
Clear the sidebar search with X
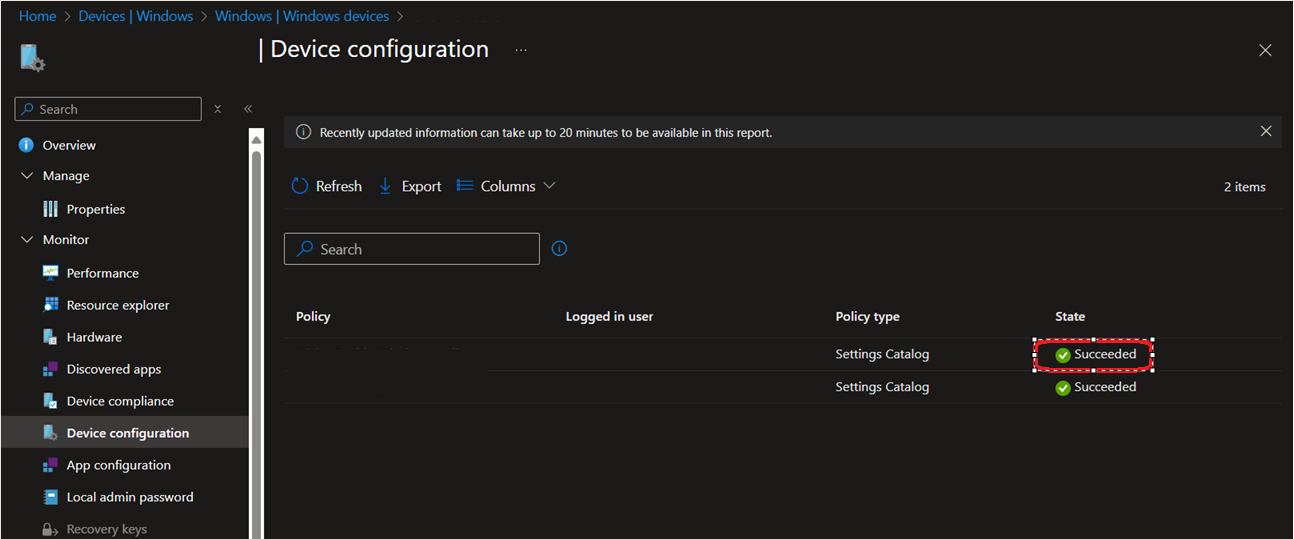(218, 109)
